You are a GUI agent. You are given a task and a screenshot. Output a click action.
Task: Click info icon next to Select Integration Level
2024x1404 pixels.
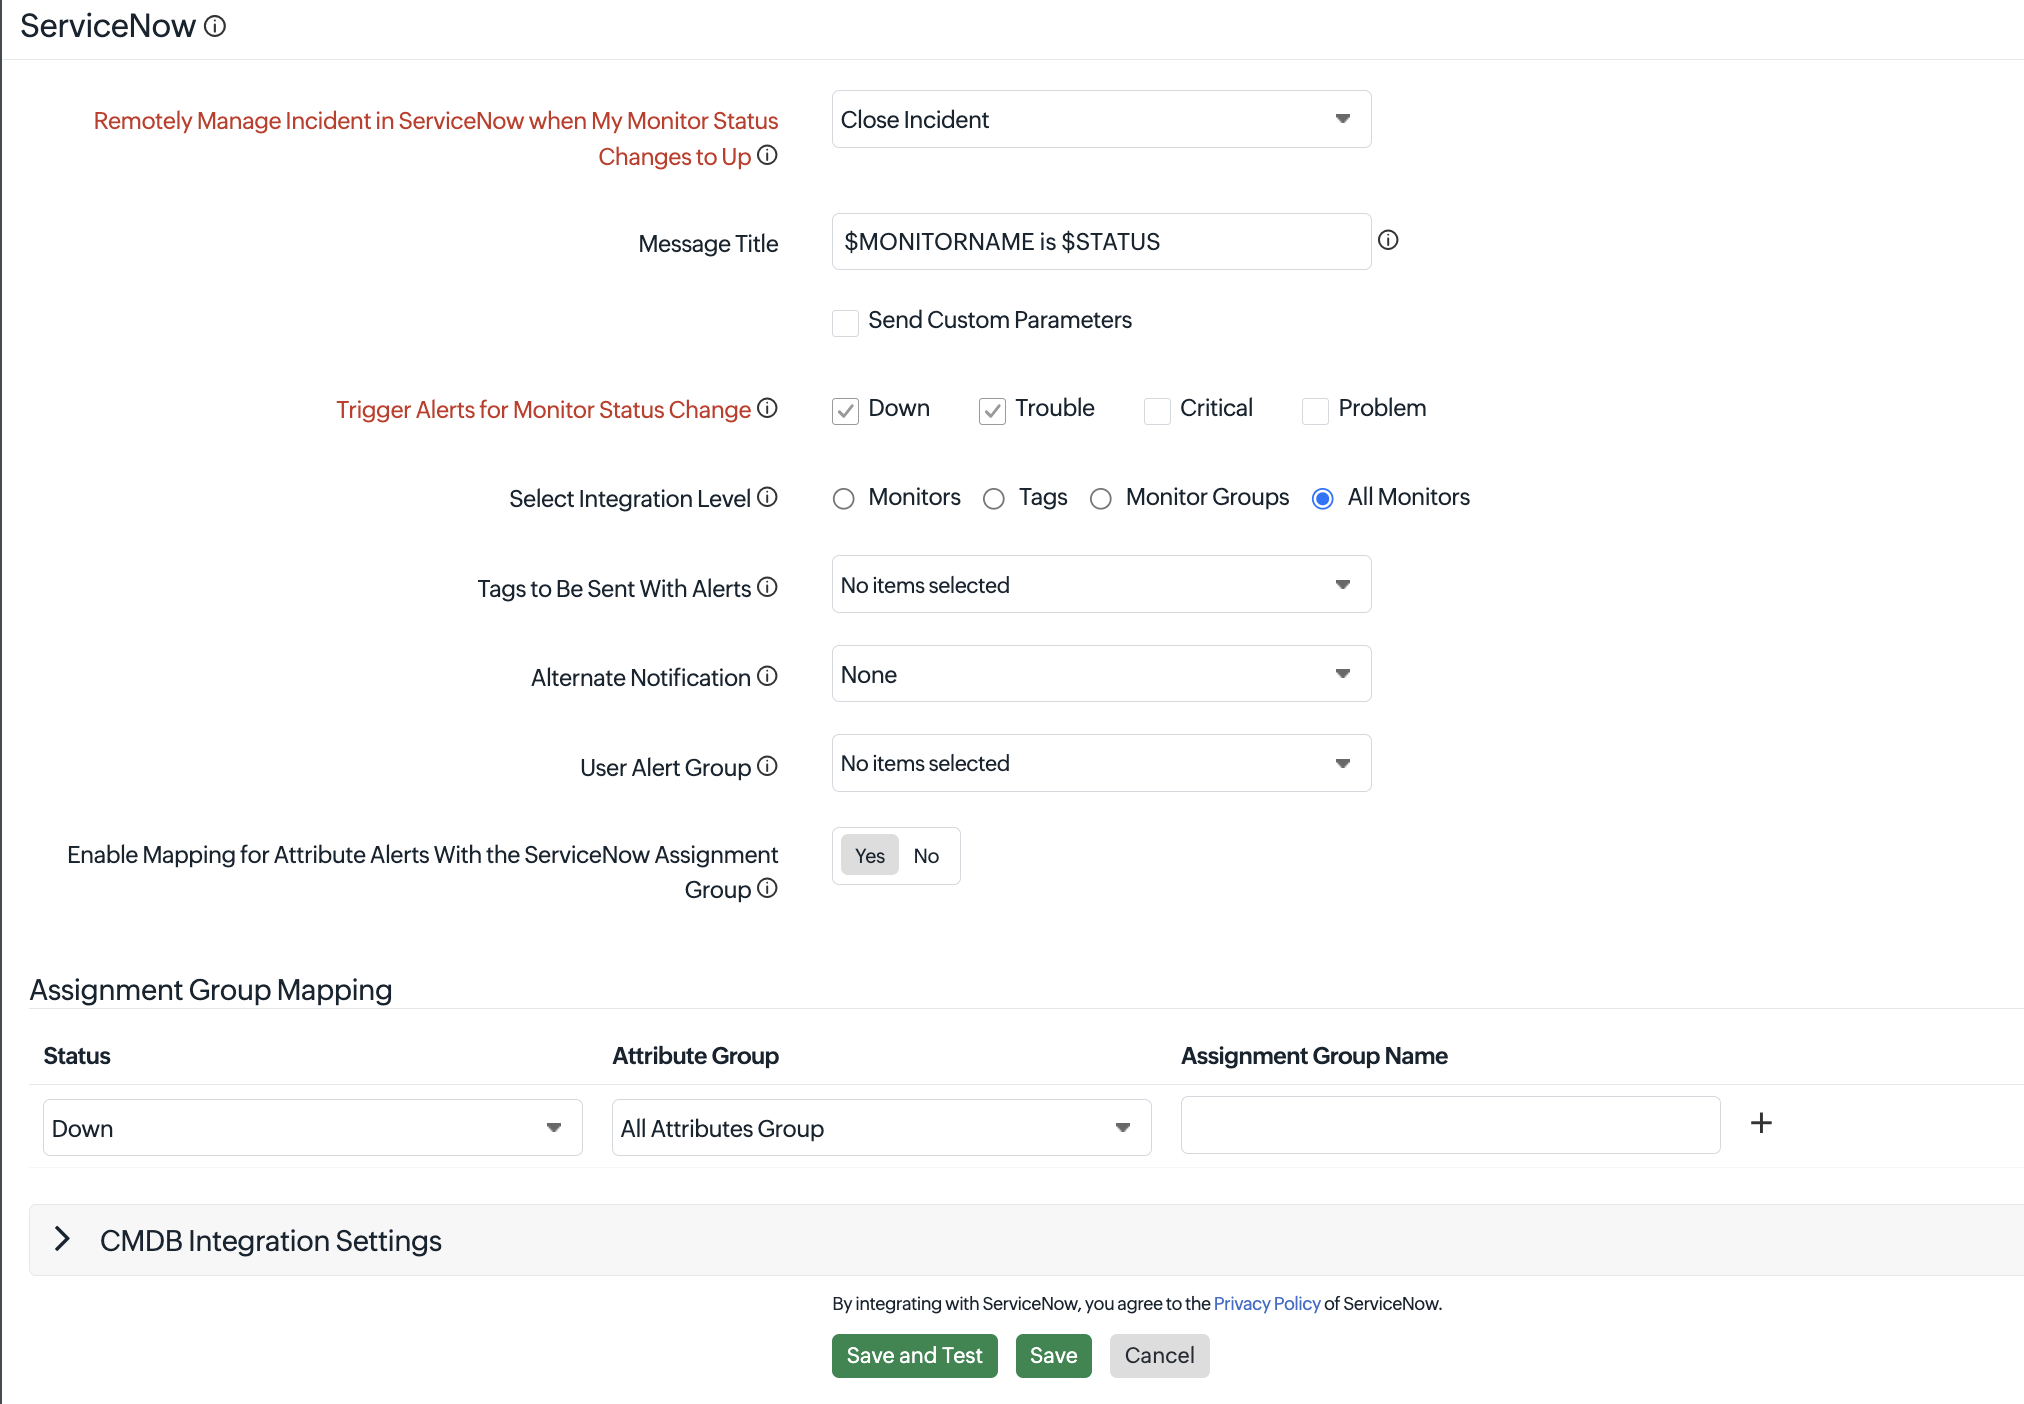coord(767,497)
